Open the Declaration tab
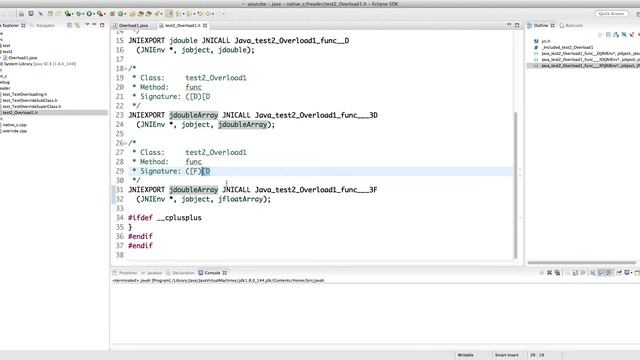Viewport: 640px width, 360px height. pos(180,273)
